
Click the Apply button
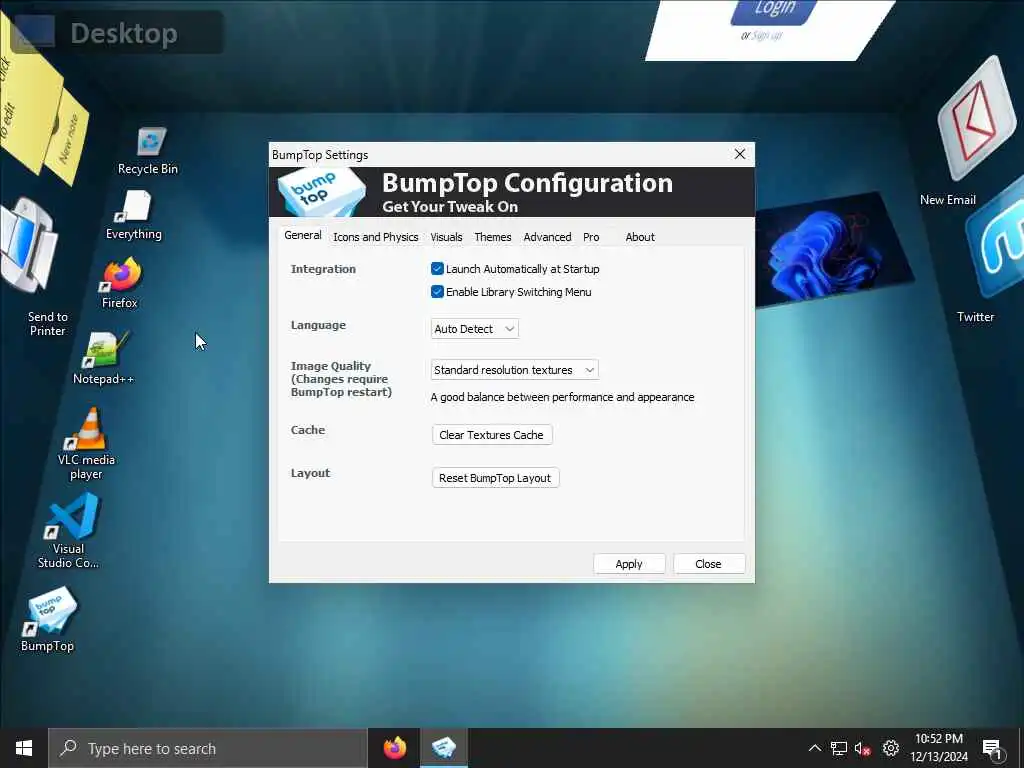629,564
